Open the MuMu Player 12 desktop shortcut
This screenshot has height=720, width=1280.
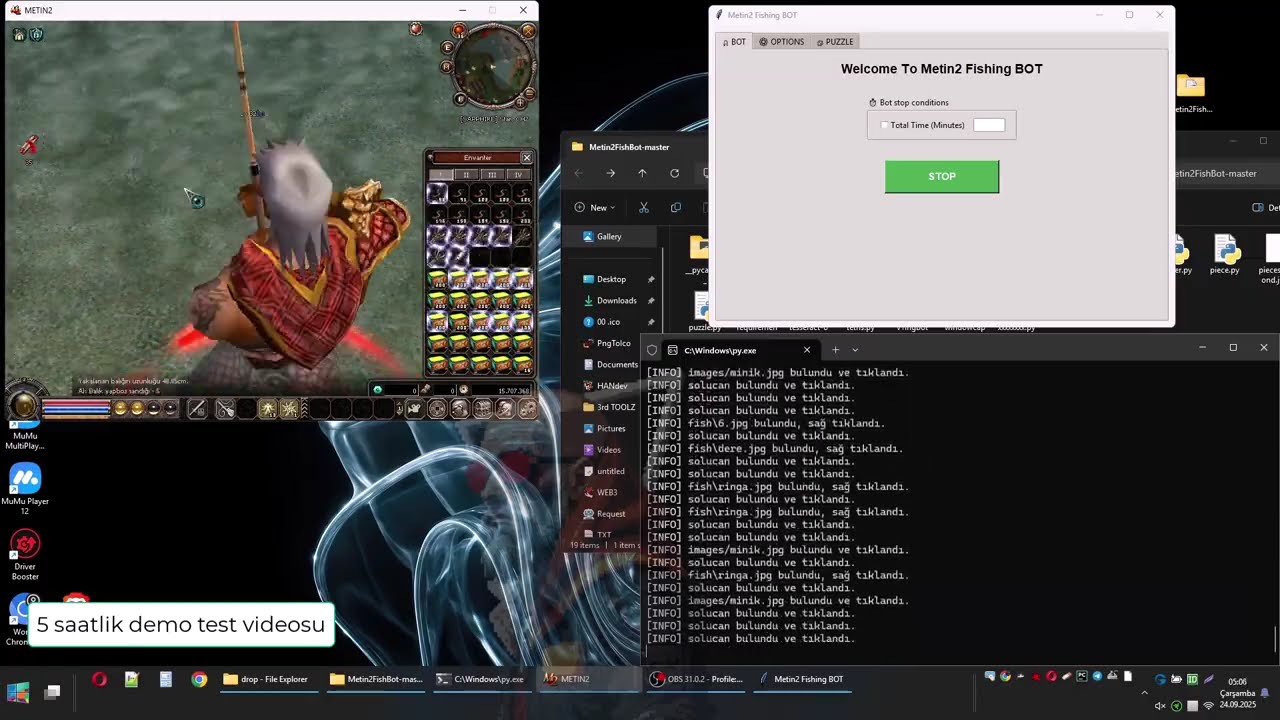25,489
